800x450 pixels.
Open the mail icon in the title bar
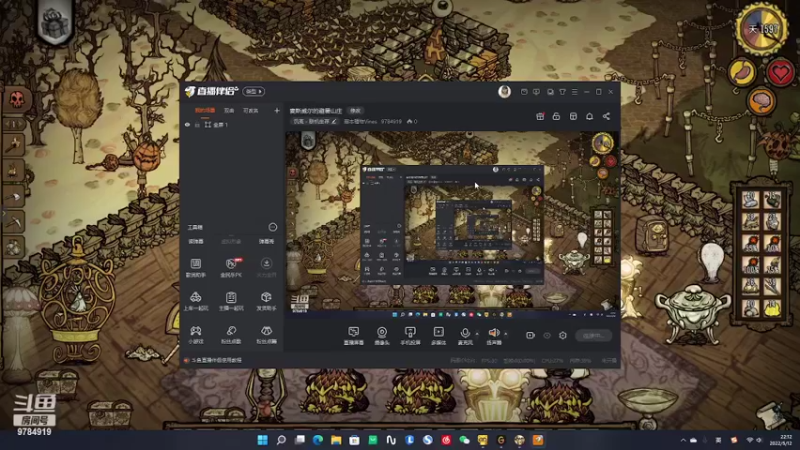tap(524, 92)
